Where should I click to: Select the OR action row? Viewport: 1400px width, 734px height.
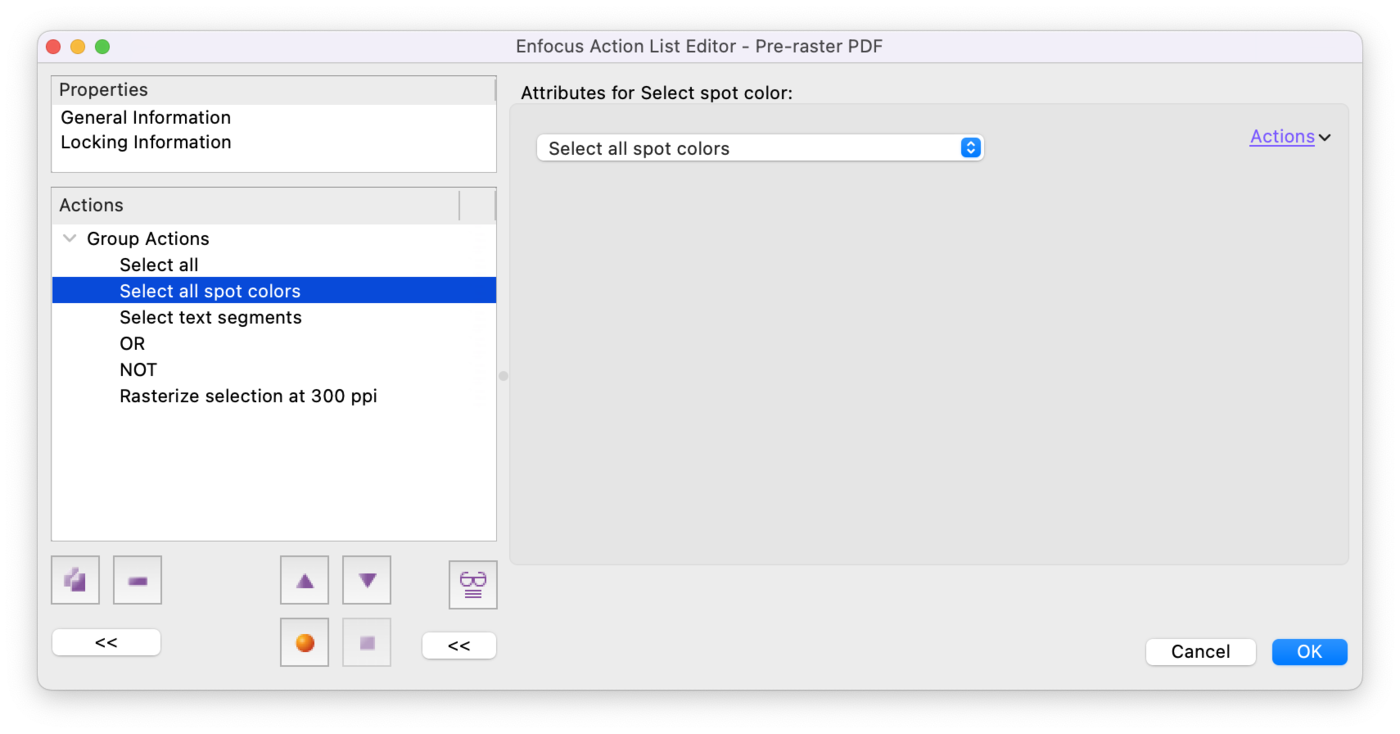274,343
